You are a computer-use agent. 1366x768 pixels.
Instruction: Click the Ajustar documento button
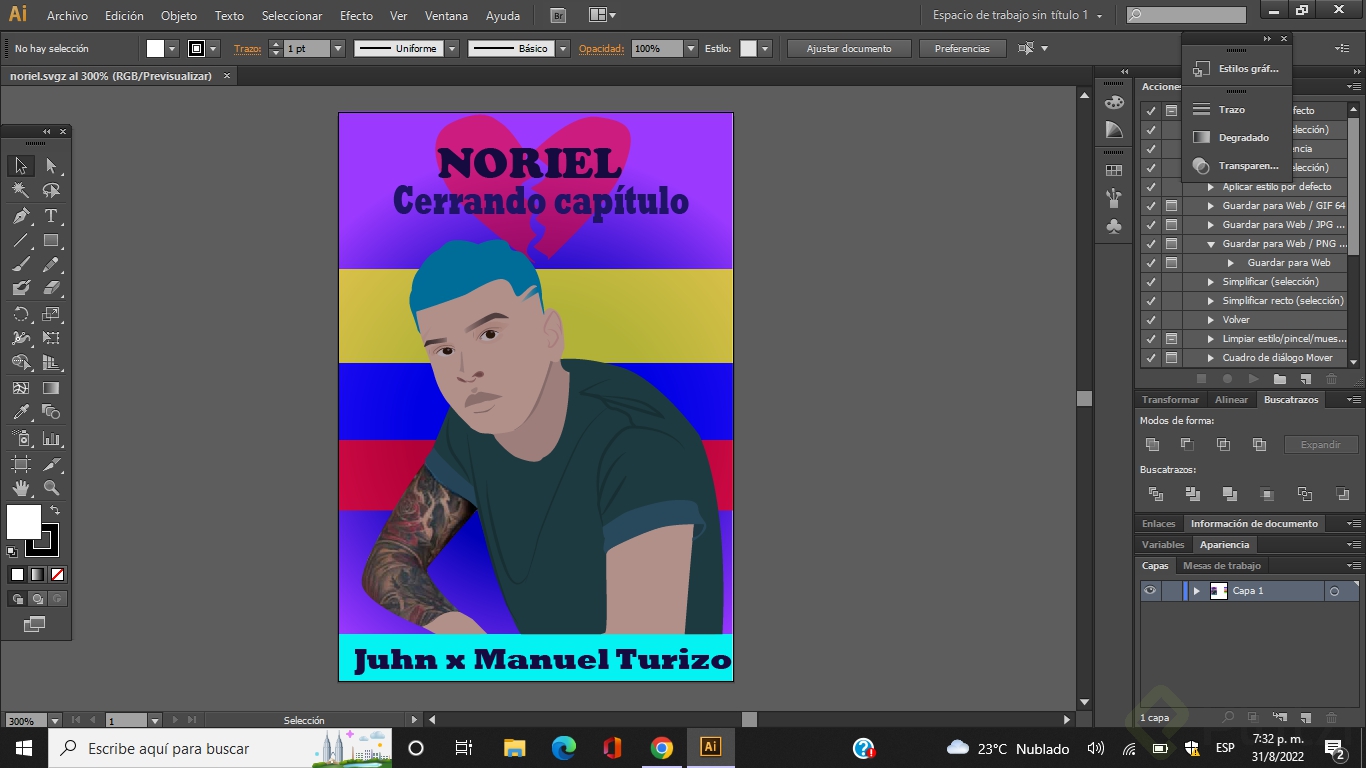click(x=848, y=47)
